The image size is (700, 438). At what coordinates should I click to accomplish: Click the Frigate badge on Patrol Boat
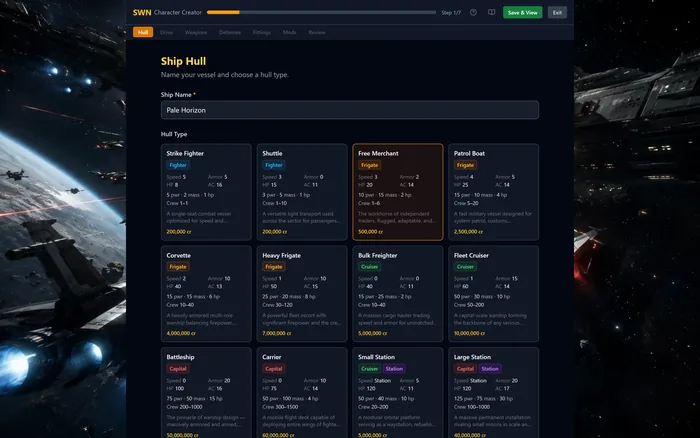pos(465,165)
